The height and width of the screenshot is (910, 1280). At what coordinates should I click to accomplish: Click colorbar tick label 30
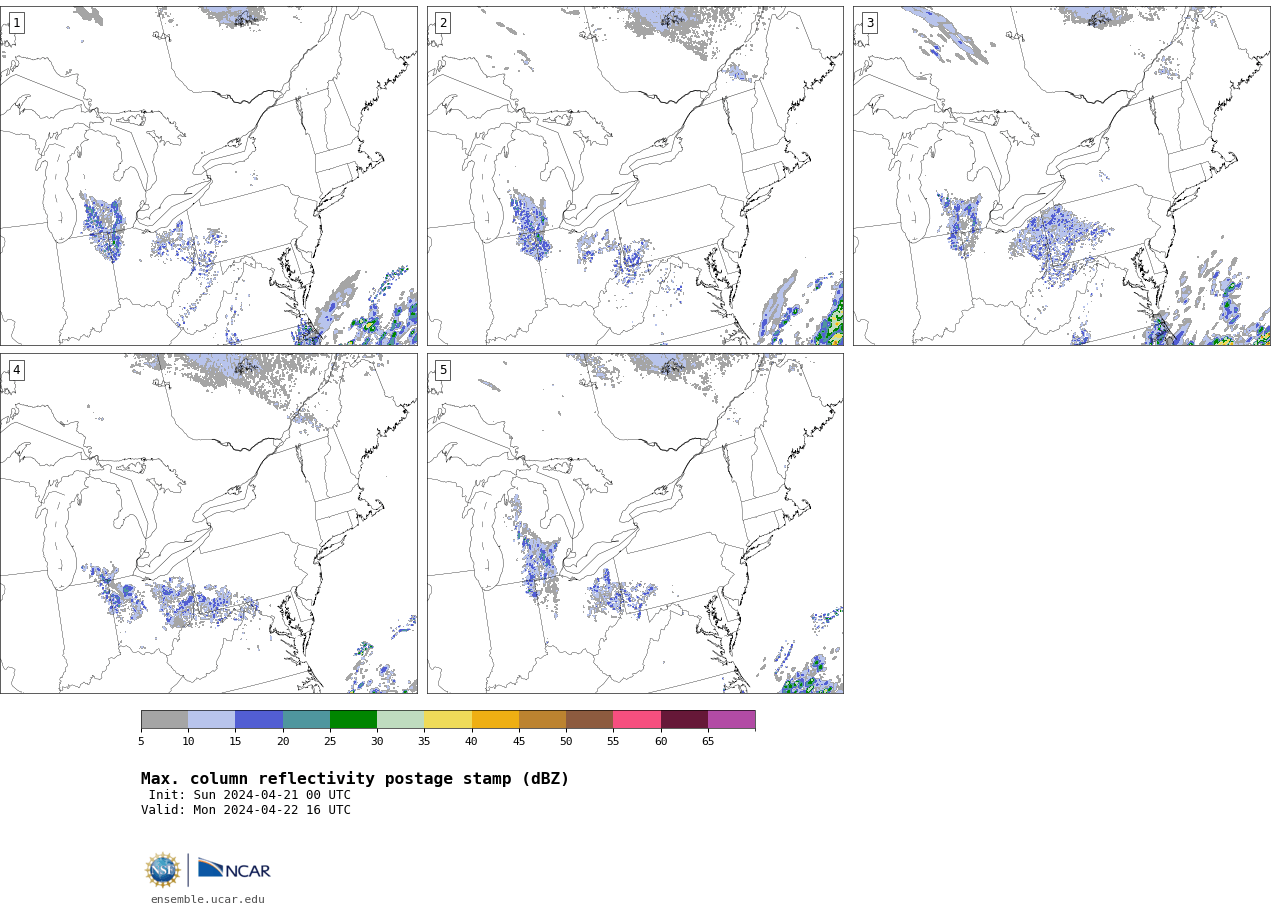point(377,741)
